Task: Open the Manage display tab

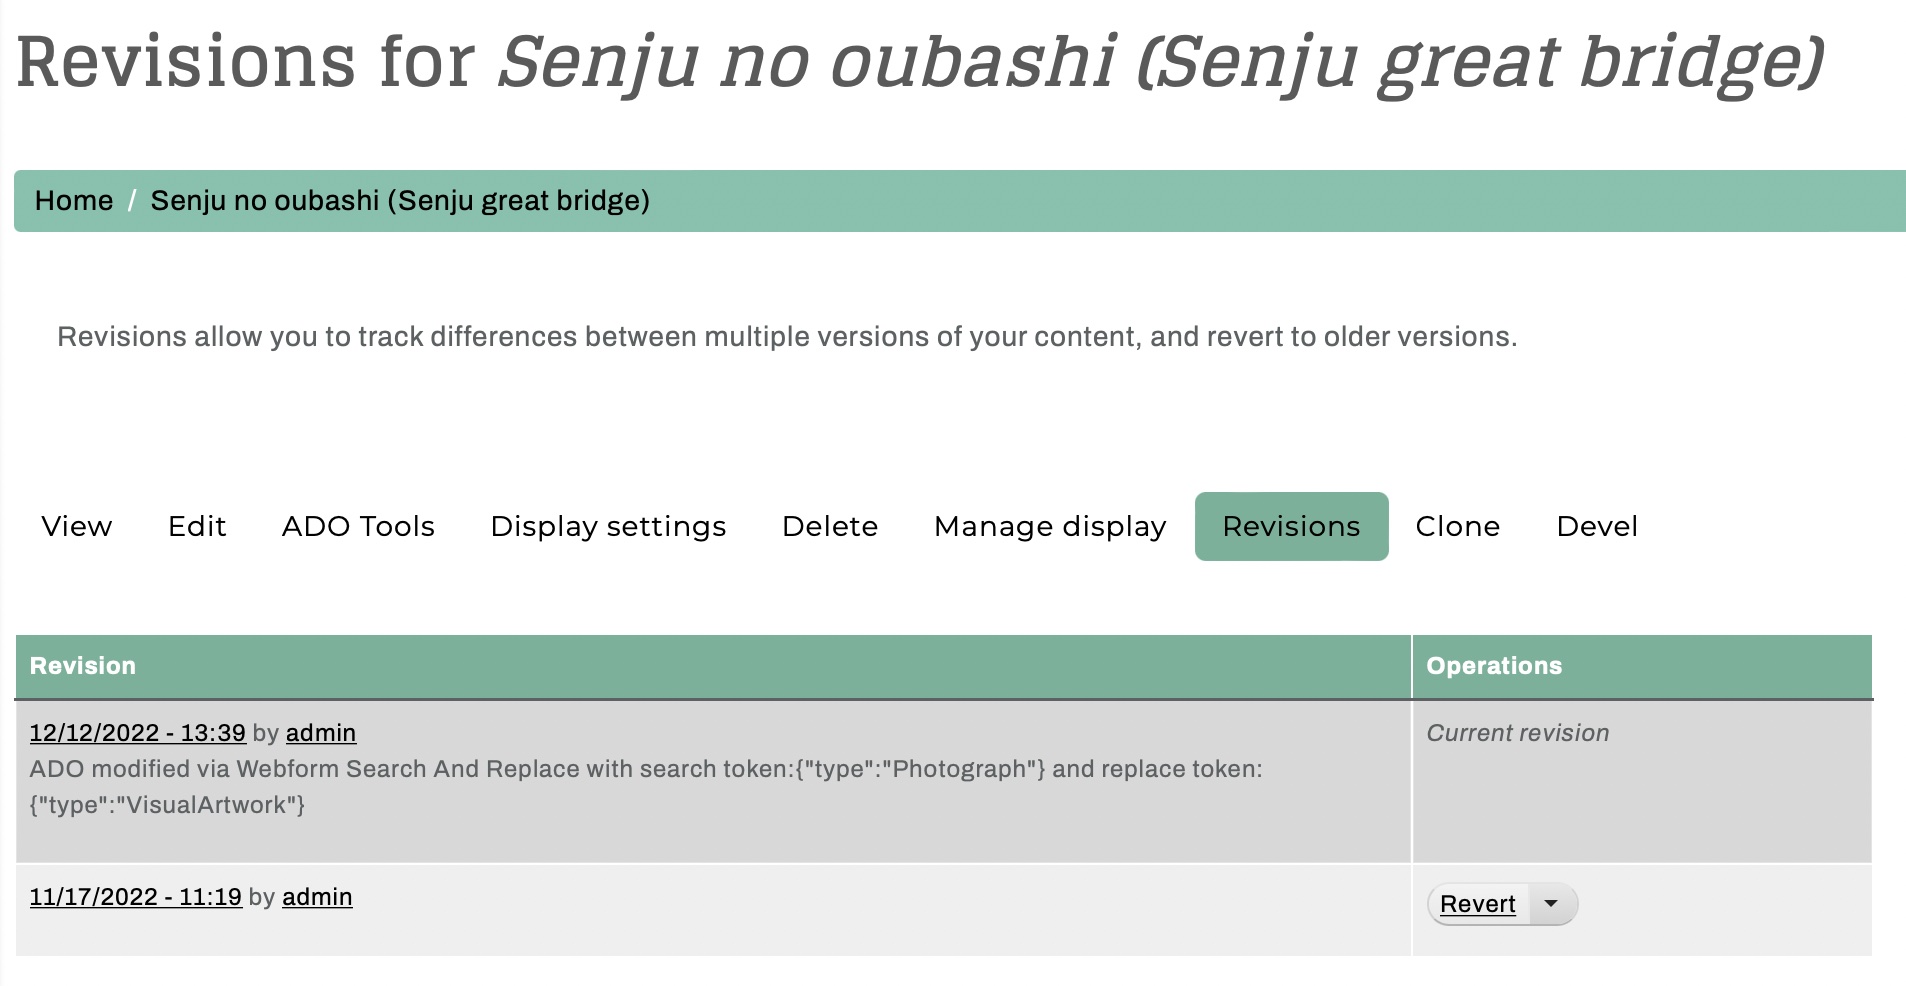Action: [1050, 526]
